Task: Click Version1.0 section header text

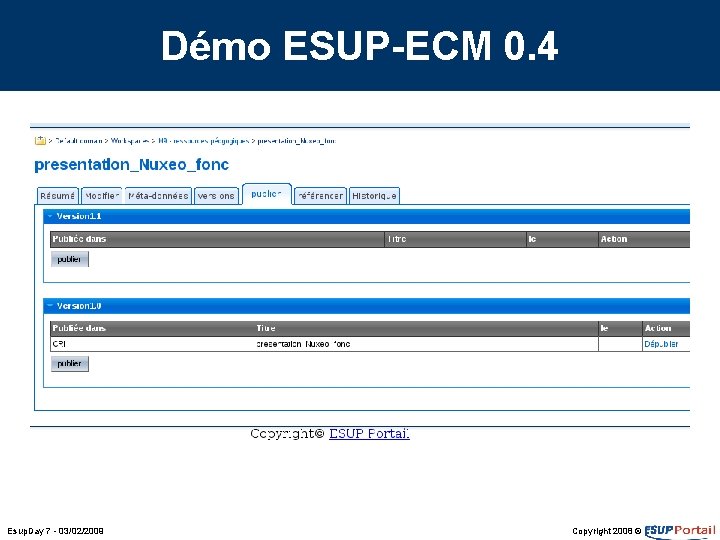Action: point(79,306)
